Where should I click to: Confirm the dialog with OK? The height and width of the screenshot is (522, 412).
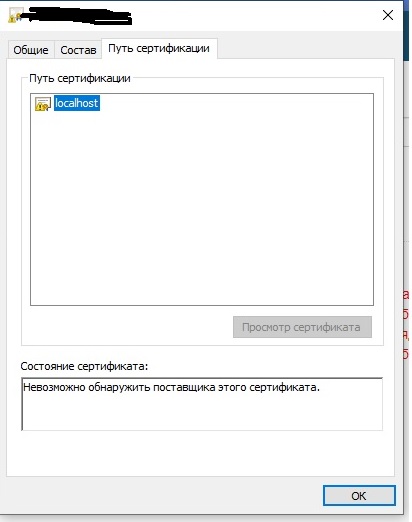[x=359, y=496]
